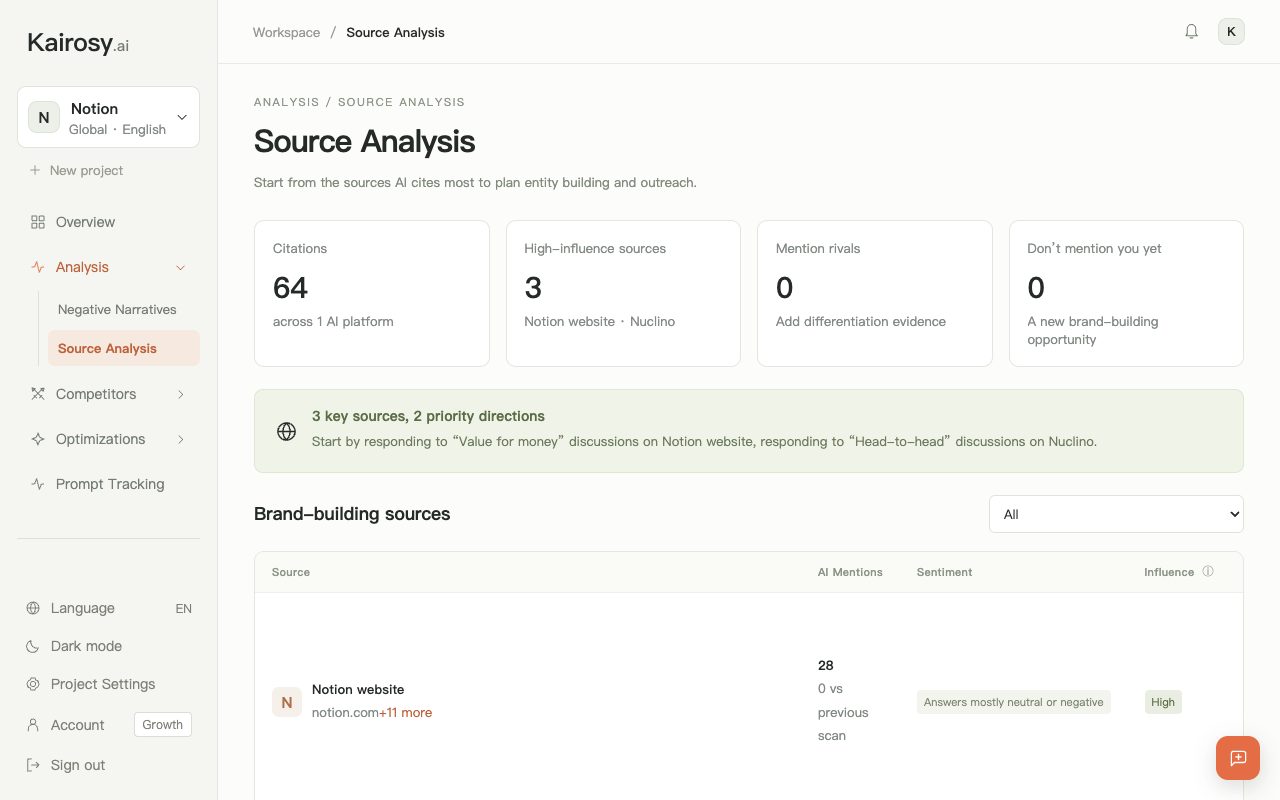Open Account settings
Viewport: 1280px width, 800px height.
coord(77,725)
